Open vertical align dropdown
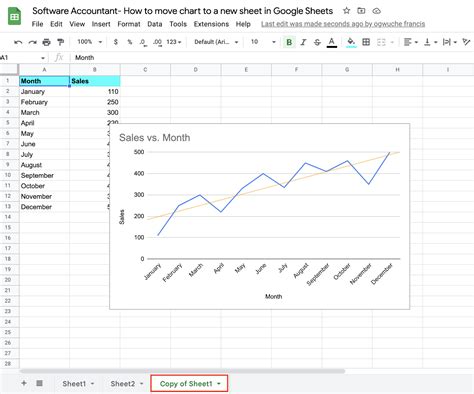This screenshot has width=474, height=394. tap(430, 42)
